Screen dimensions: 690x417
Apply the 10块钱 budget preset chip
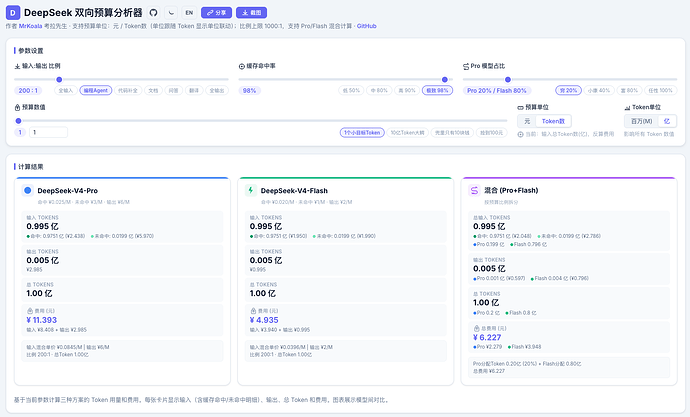pos(452,132)
